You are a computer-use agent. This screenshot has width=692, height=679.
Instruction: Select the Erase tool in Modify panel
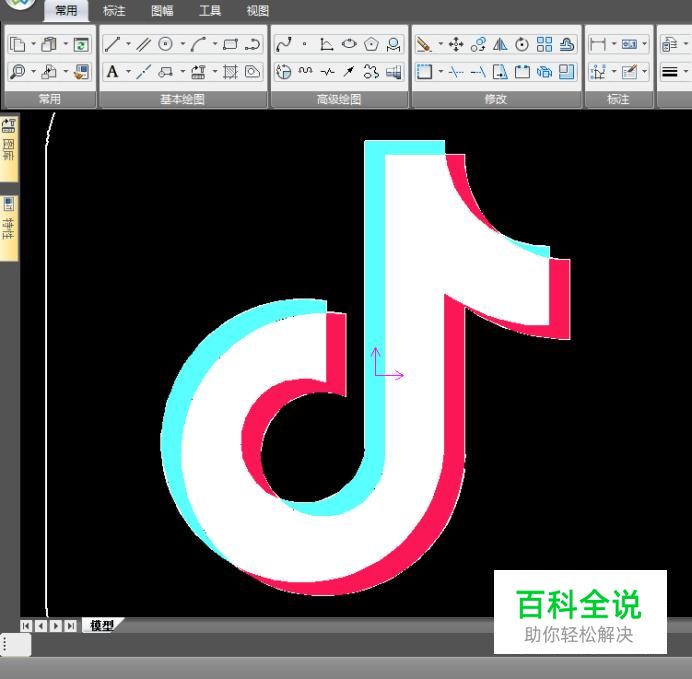tap(424, 44)
